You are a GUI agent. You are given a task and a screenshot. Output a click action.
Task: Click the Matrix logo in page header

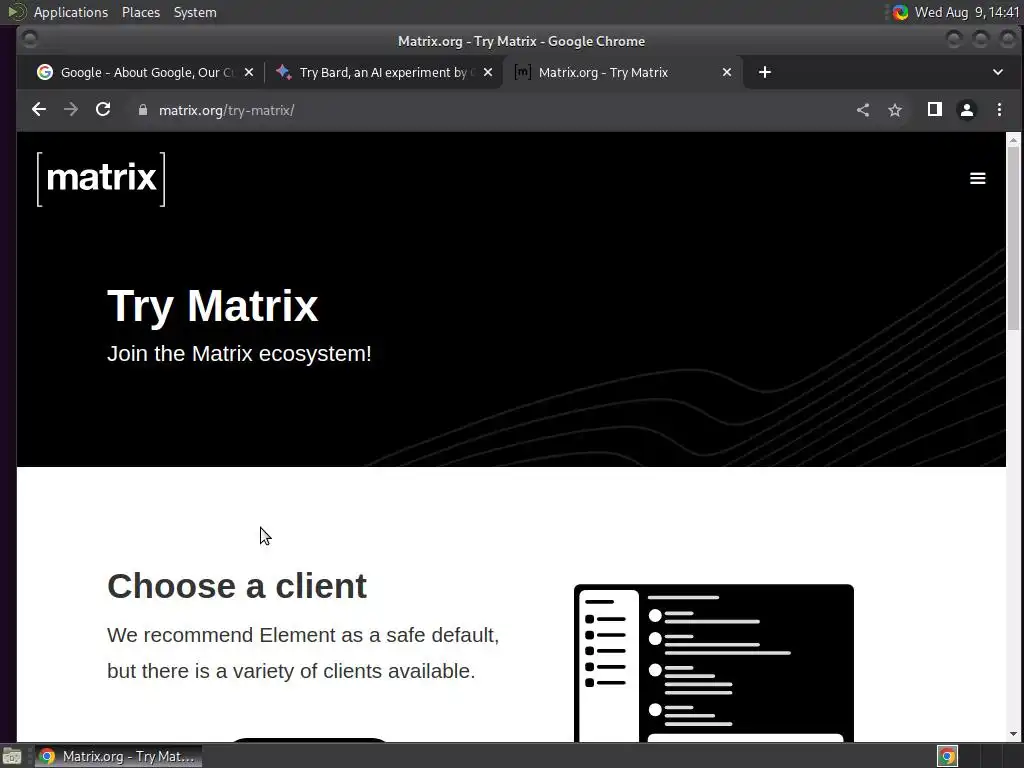101,179
